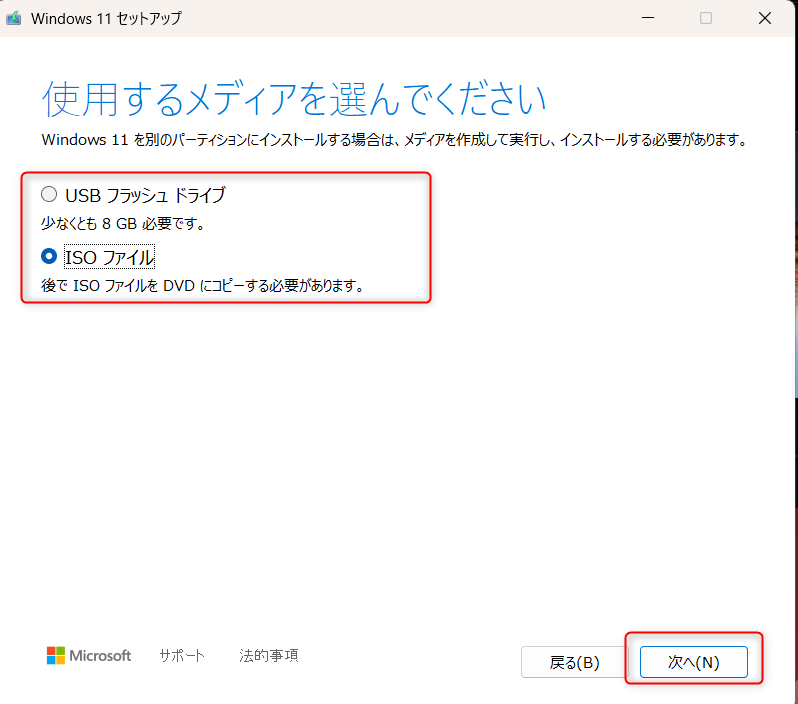798x704 pixels.
Task: Click the Windows 11 セットアップ title text
Action: tap(106, 19)
